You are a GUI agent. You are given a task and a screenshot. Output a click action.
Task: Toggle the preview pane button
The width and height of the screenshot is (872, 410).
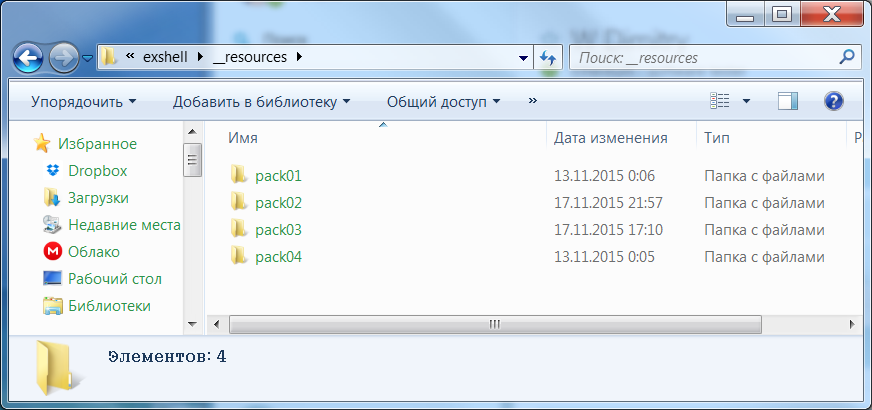[788, 101]
